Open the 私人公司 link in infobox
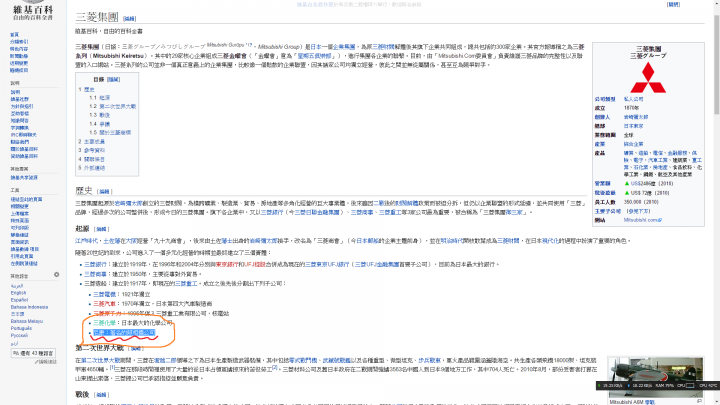This screenshot has height=405, width=720. [633, 99]
